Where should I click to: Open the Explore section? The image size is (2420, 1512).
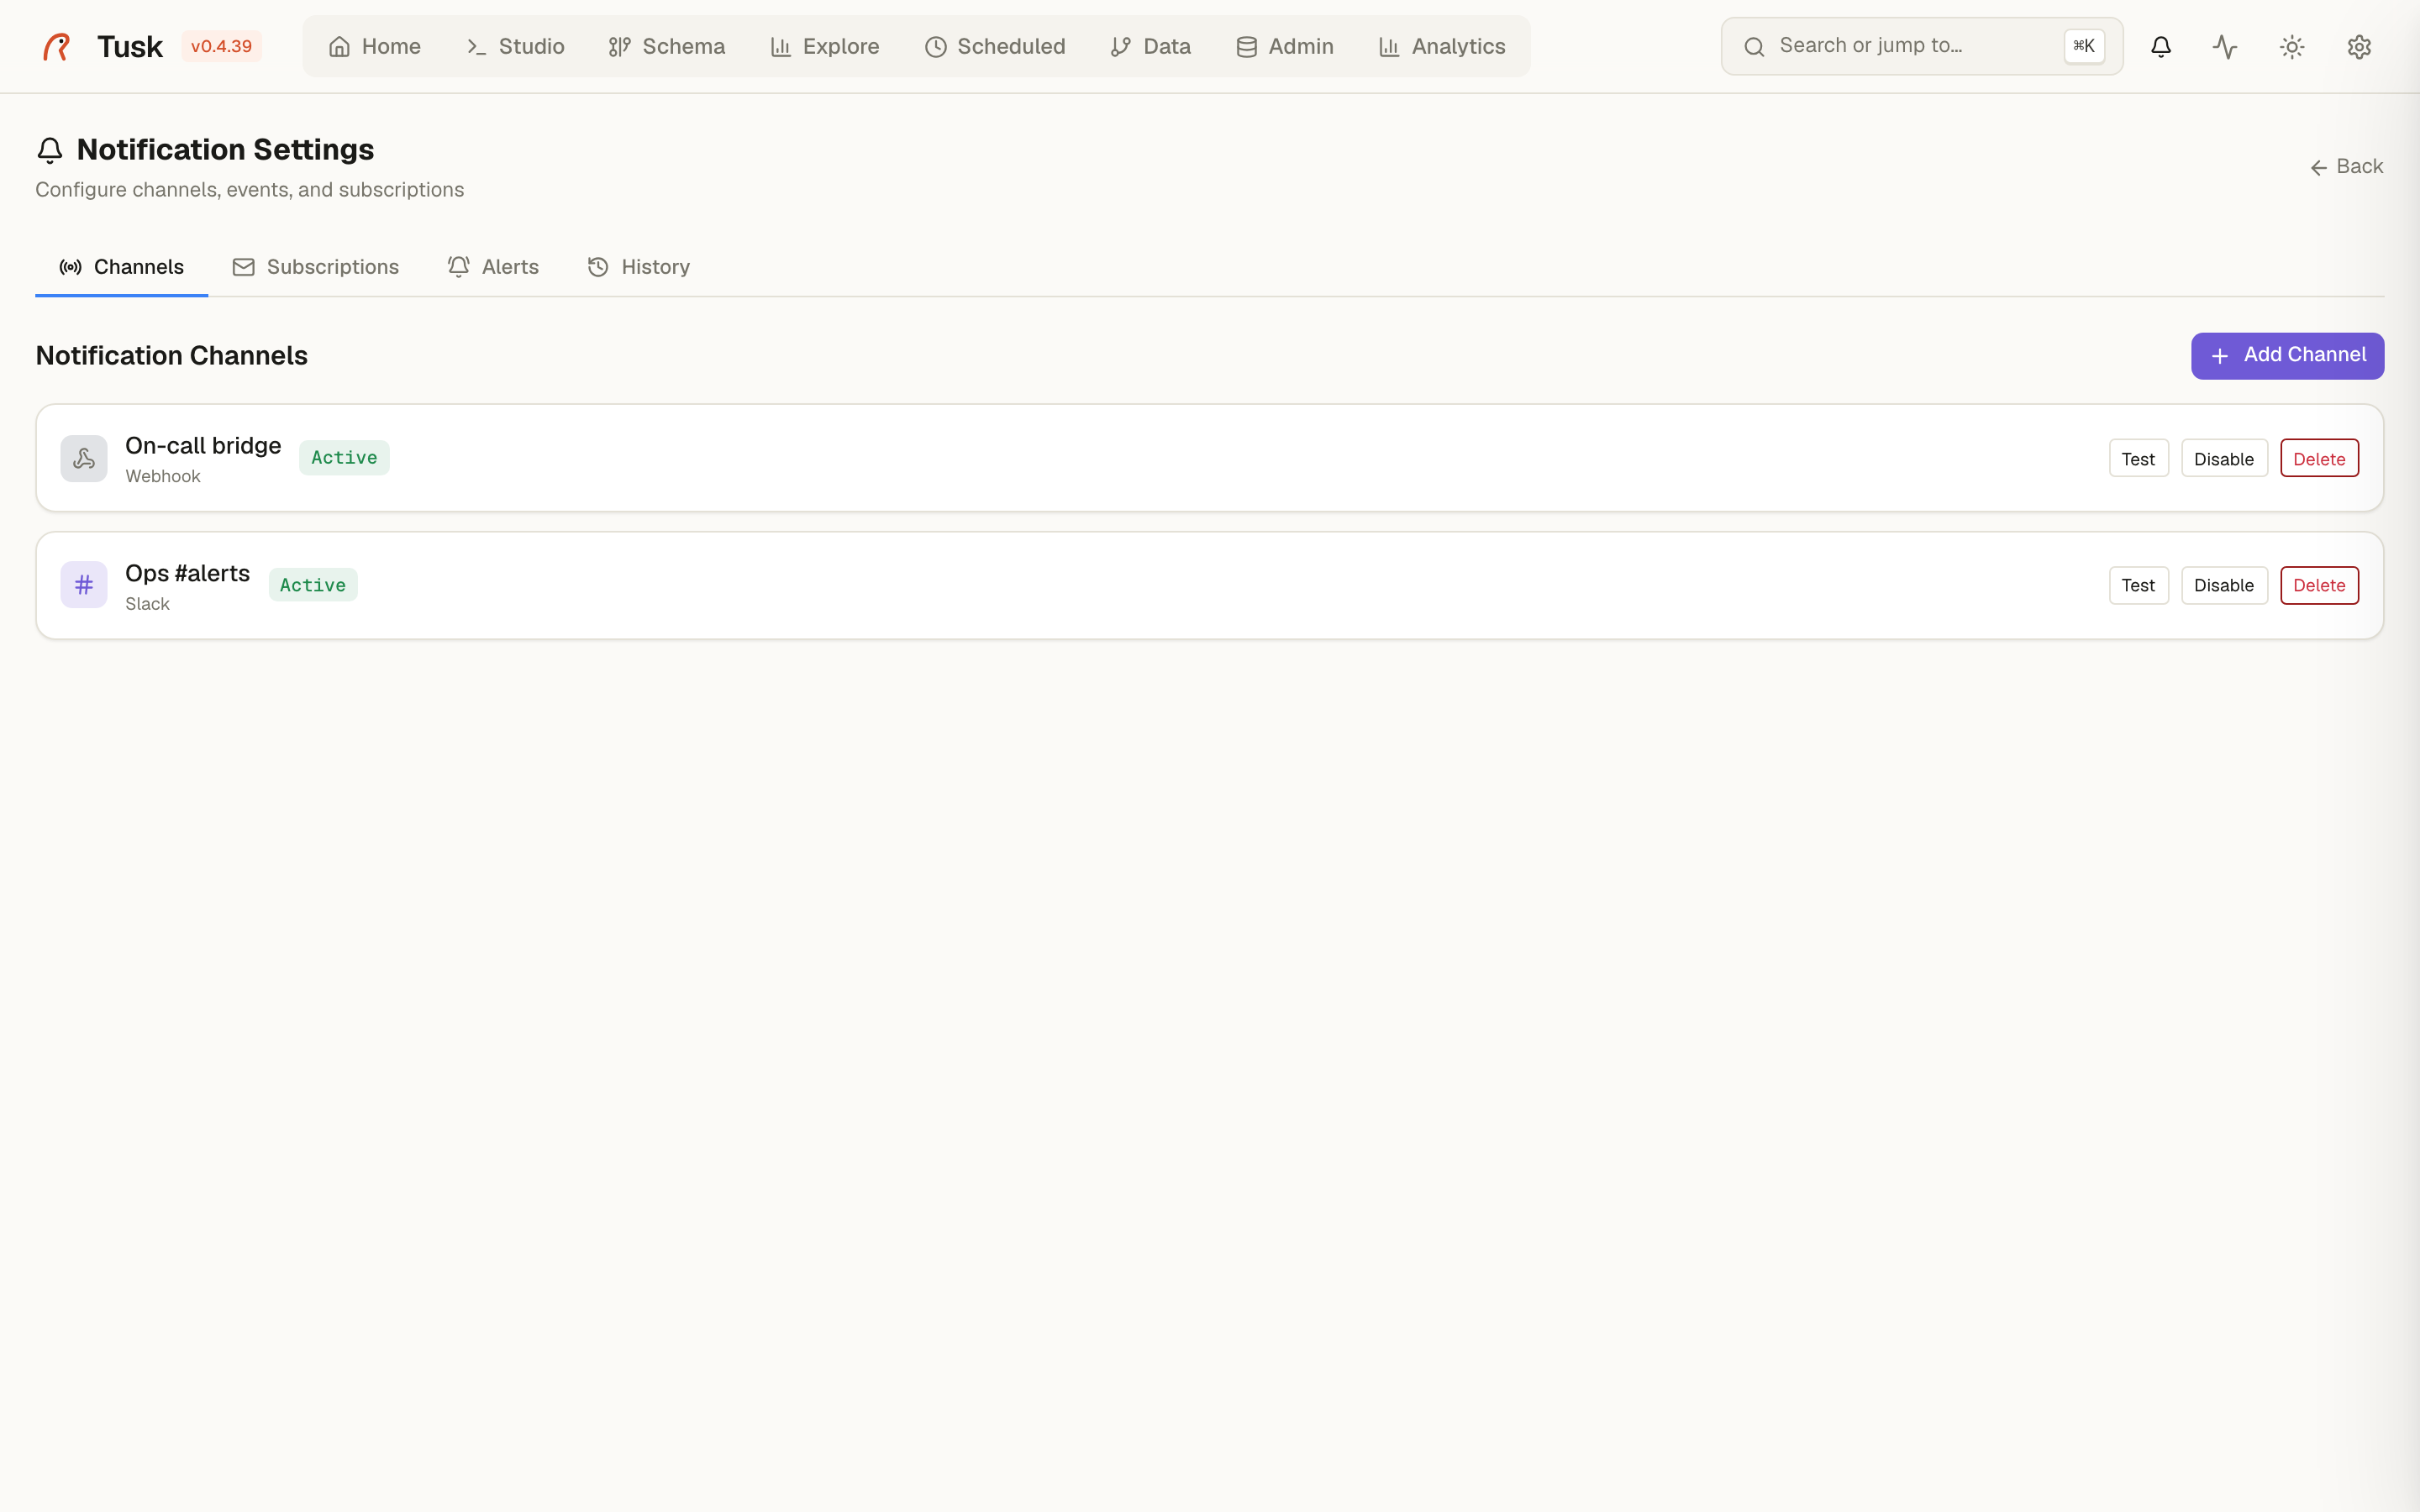pyautogui.click(x=825, y=47)
